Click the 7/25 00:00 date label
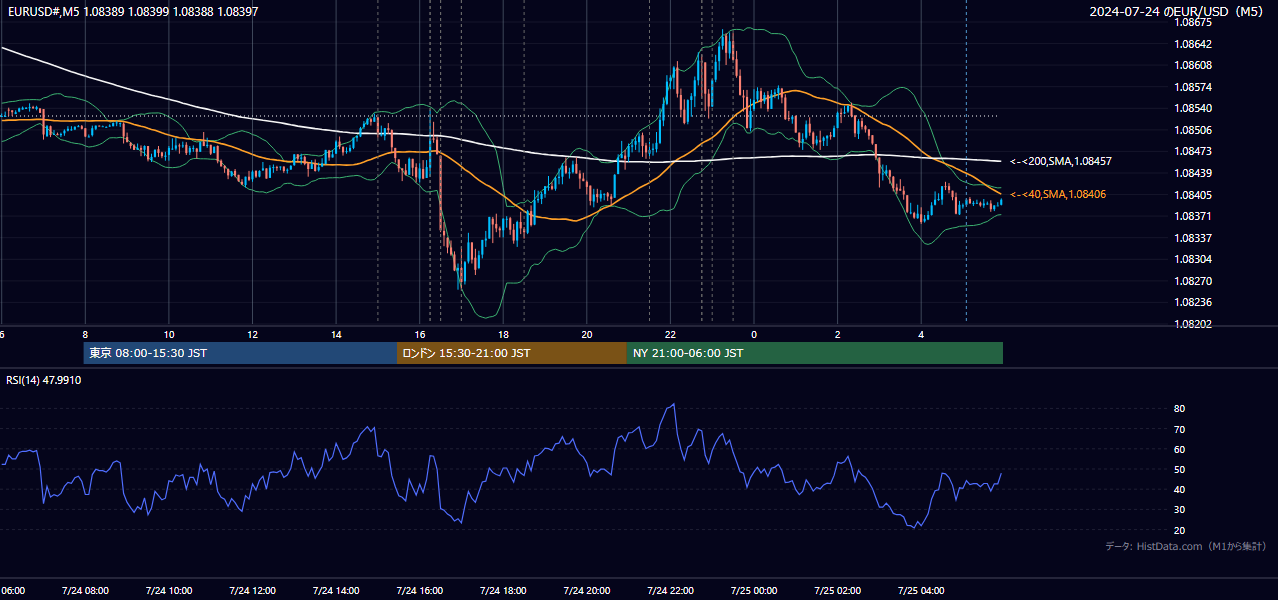Image resolution: width=1278 pixels, height=600 pixels. tap(754, 591)
